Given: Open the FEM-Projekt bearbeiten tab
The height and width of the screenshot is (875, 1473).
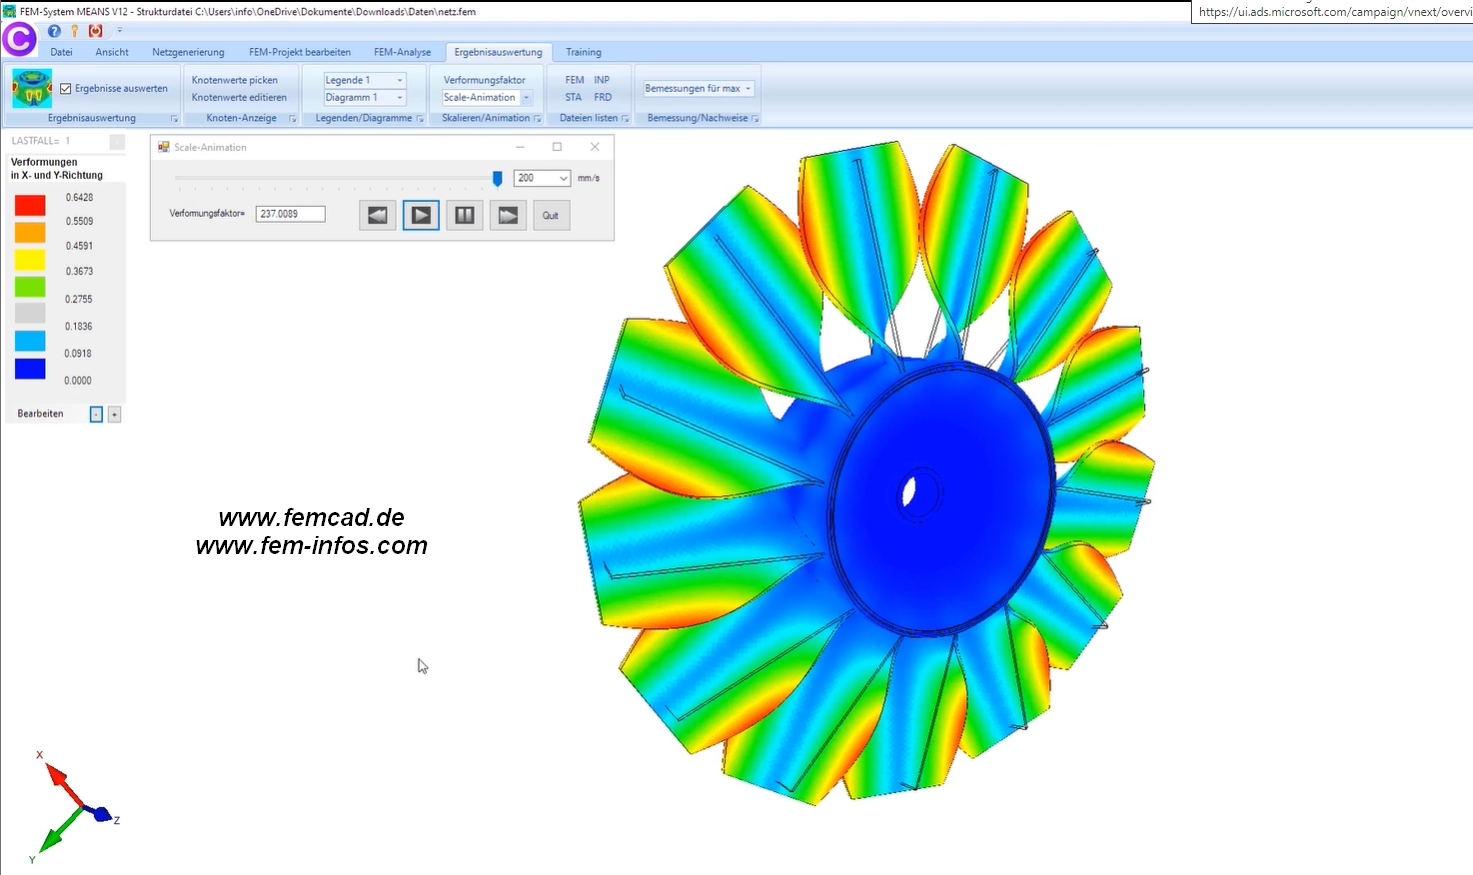Looking at the screenshot, I should click(x=300, y=52).
